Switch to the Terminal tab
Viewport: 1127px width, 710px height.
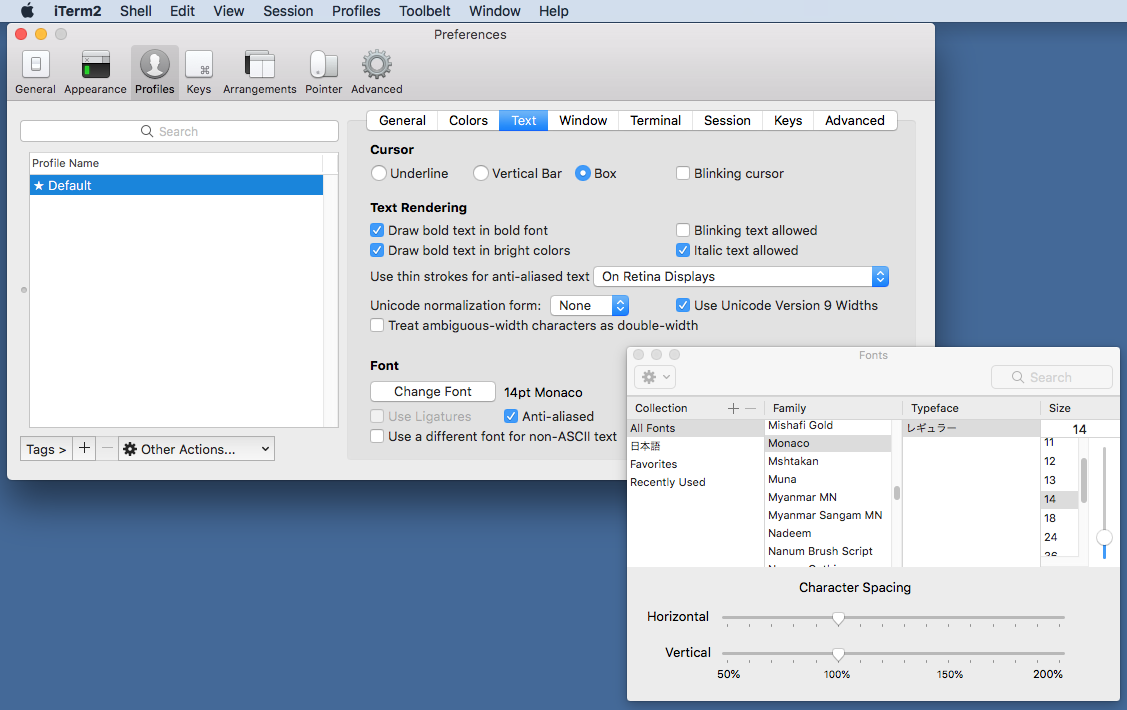pos(656,121)
